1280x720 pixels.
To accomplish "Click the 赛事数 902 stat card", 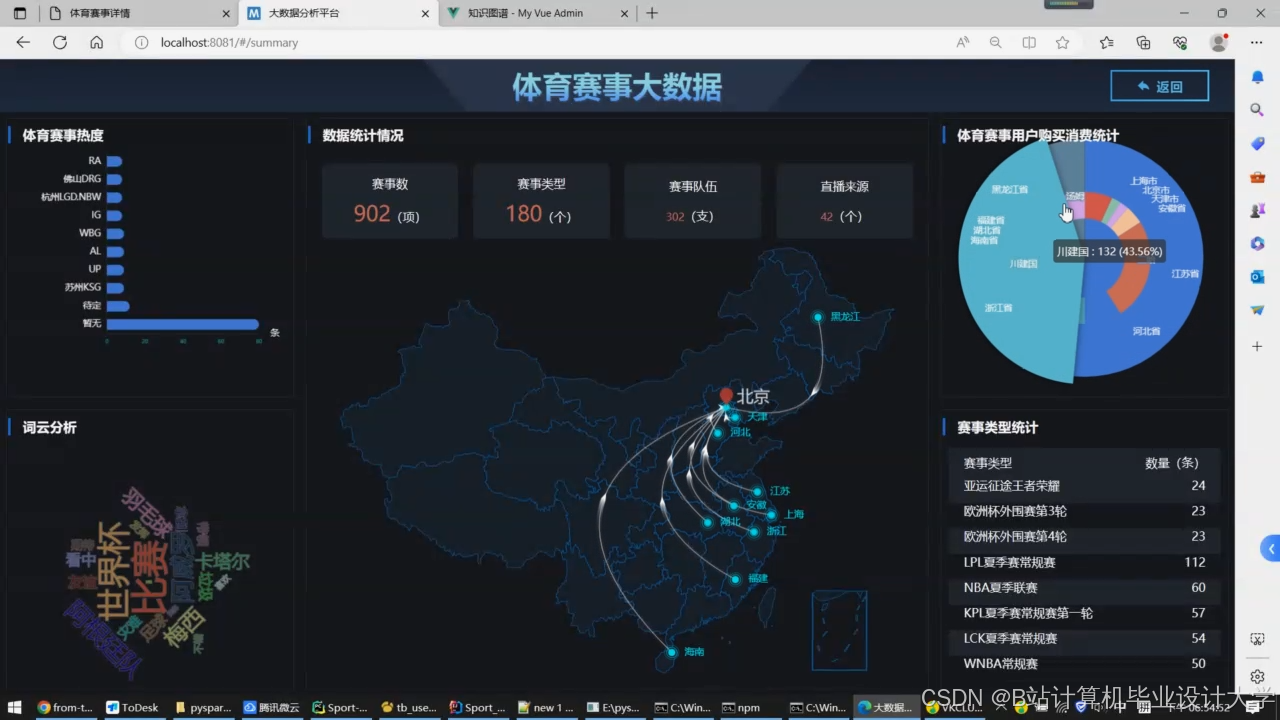I will pyautogui.click(x=390, y=201).
